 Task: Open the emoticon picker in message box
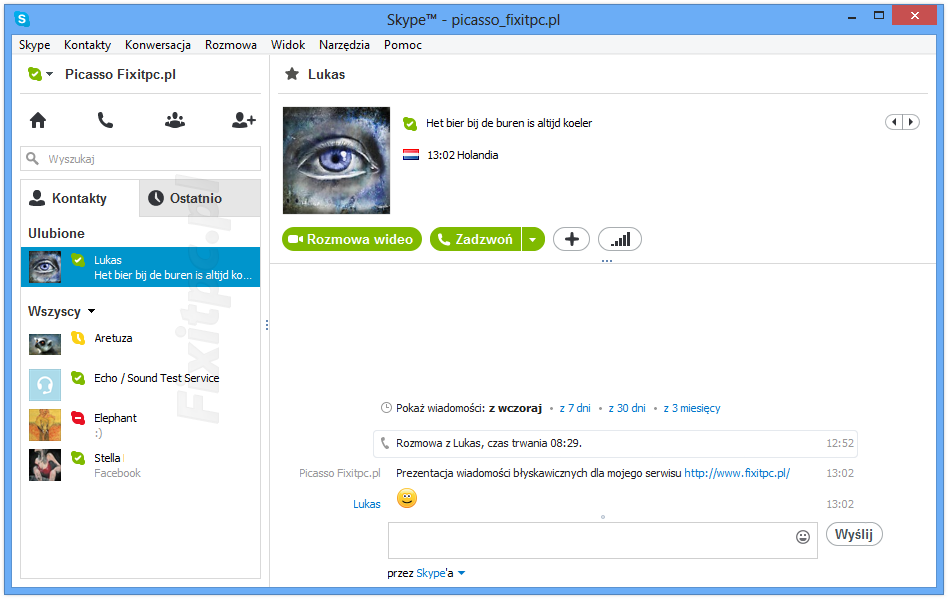803,537
